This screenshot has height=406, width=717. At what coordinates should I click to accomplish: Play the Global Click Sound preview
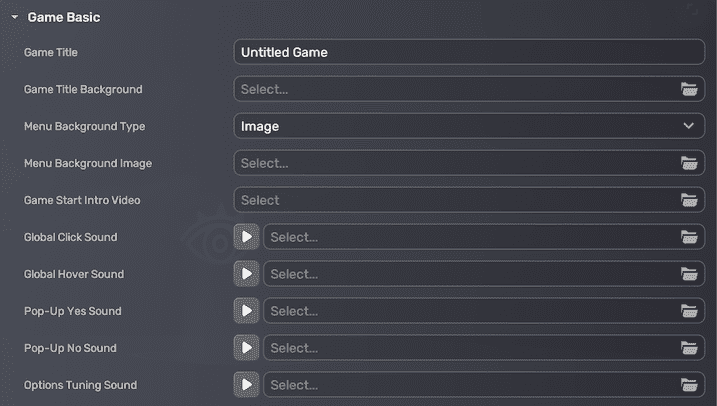click(x=246, y=237)
